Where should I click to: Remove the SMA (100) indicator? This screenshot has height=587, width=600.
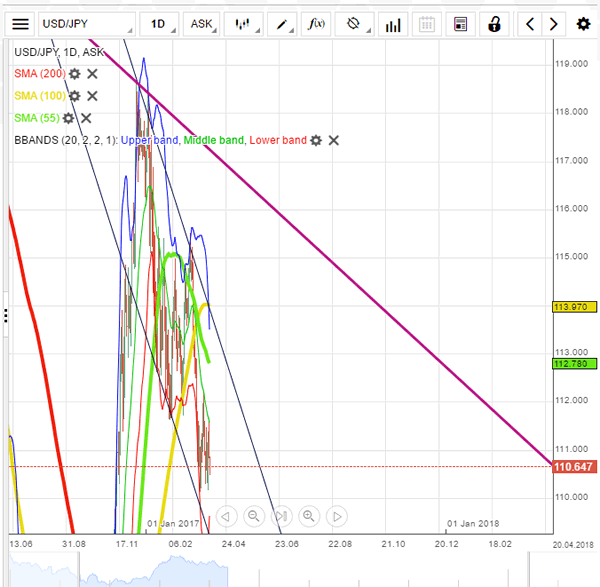[92, 96]
